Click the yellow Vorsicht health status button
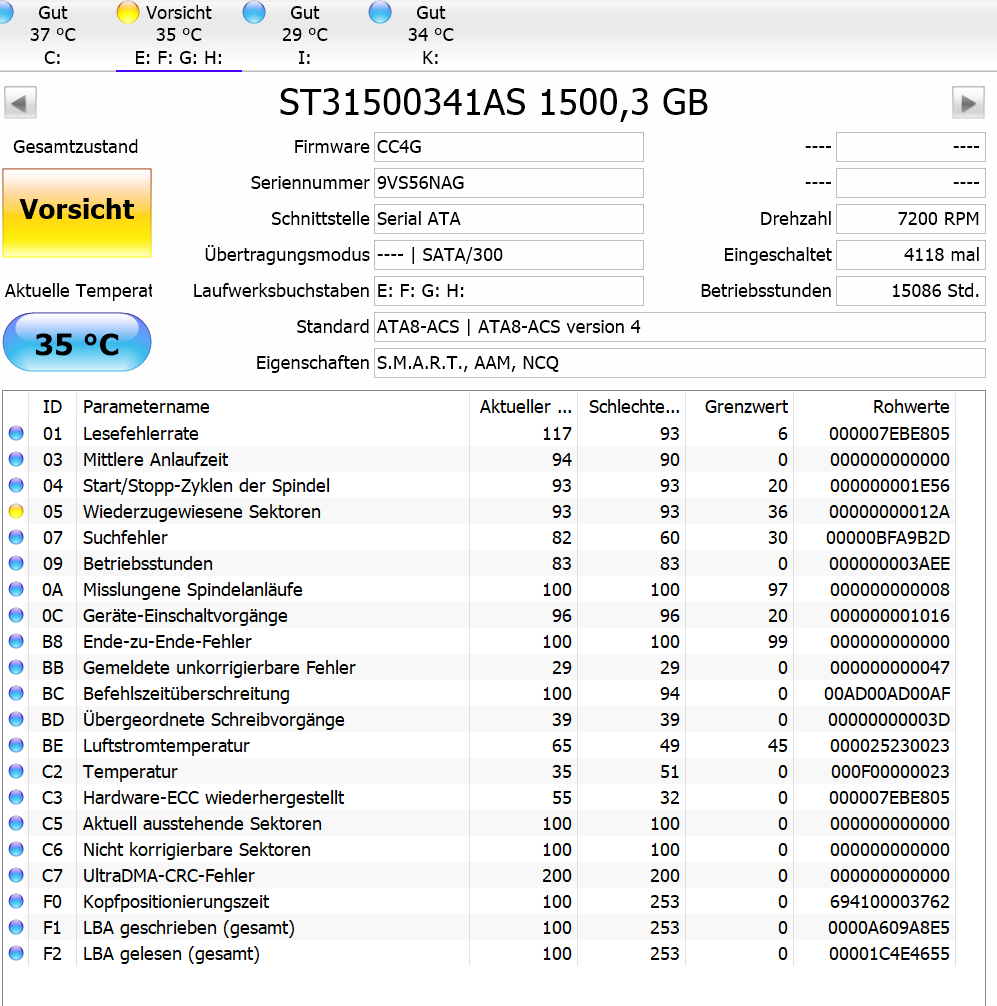Screen dimensions: 997x1006 [x=77, y=213]
